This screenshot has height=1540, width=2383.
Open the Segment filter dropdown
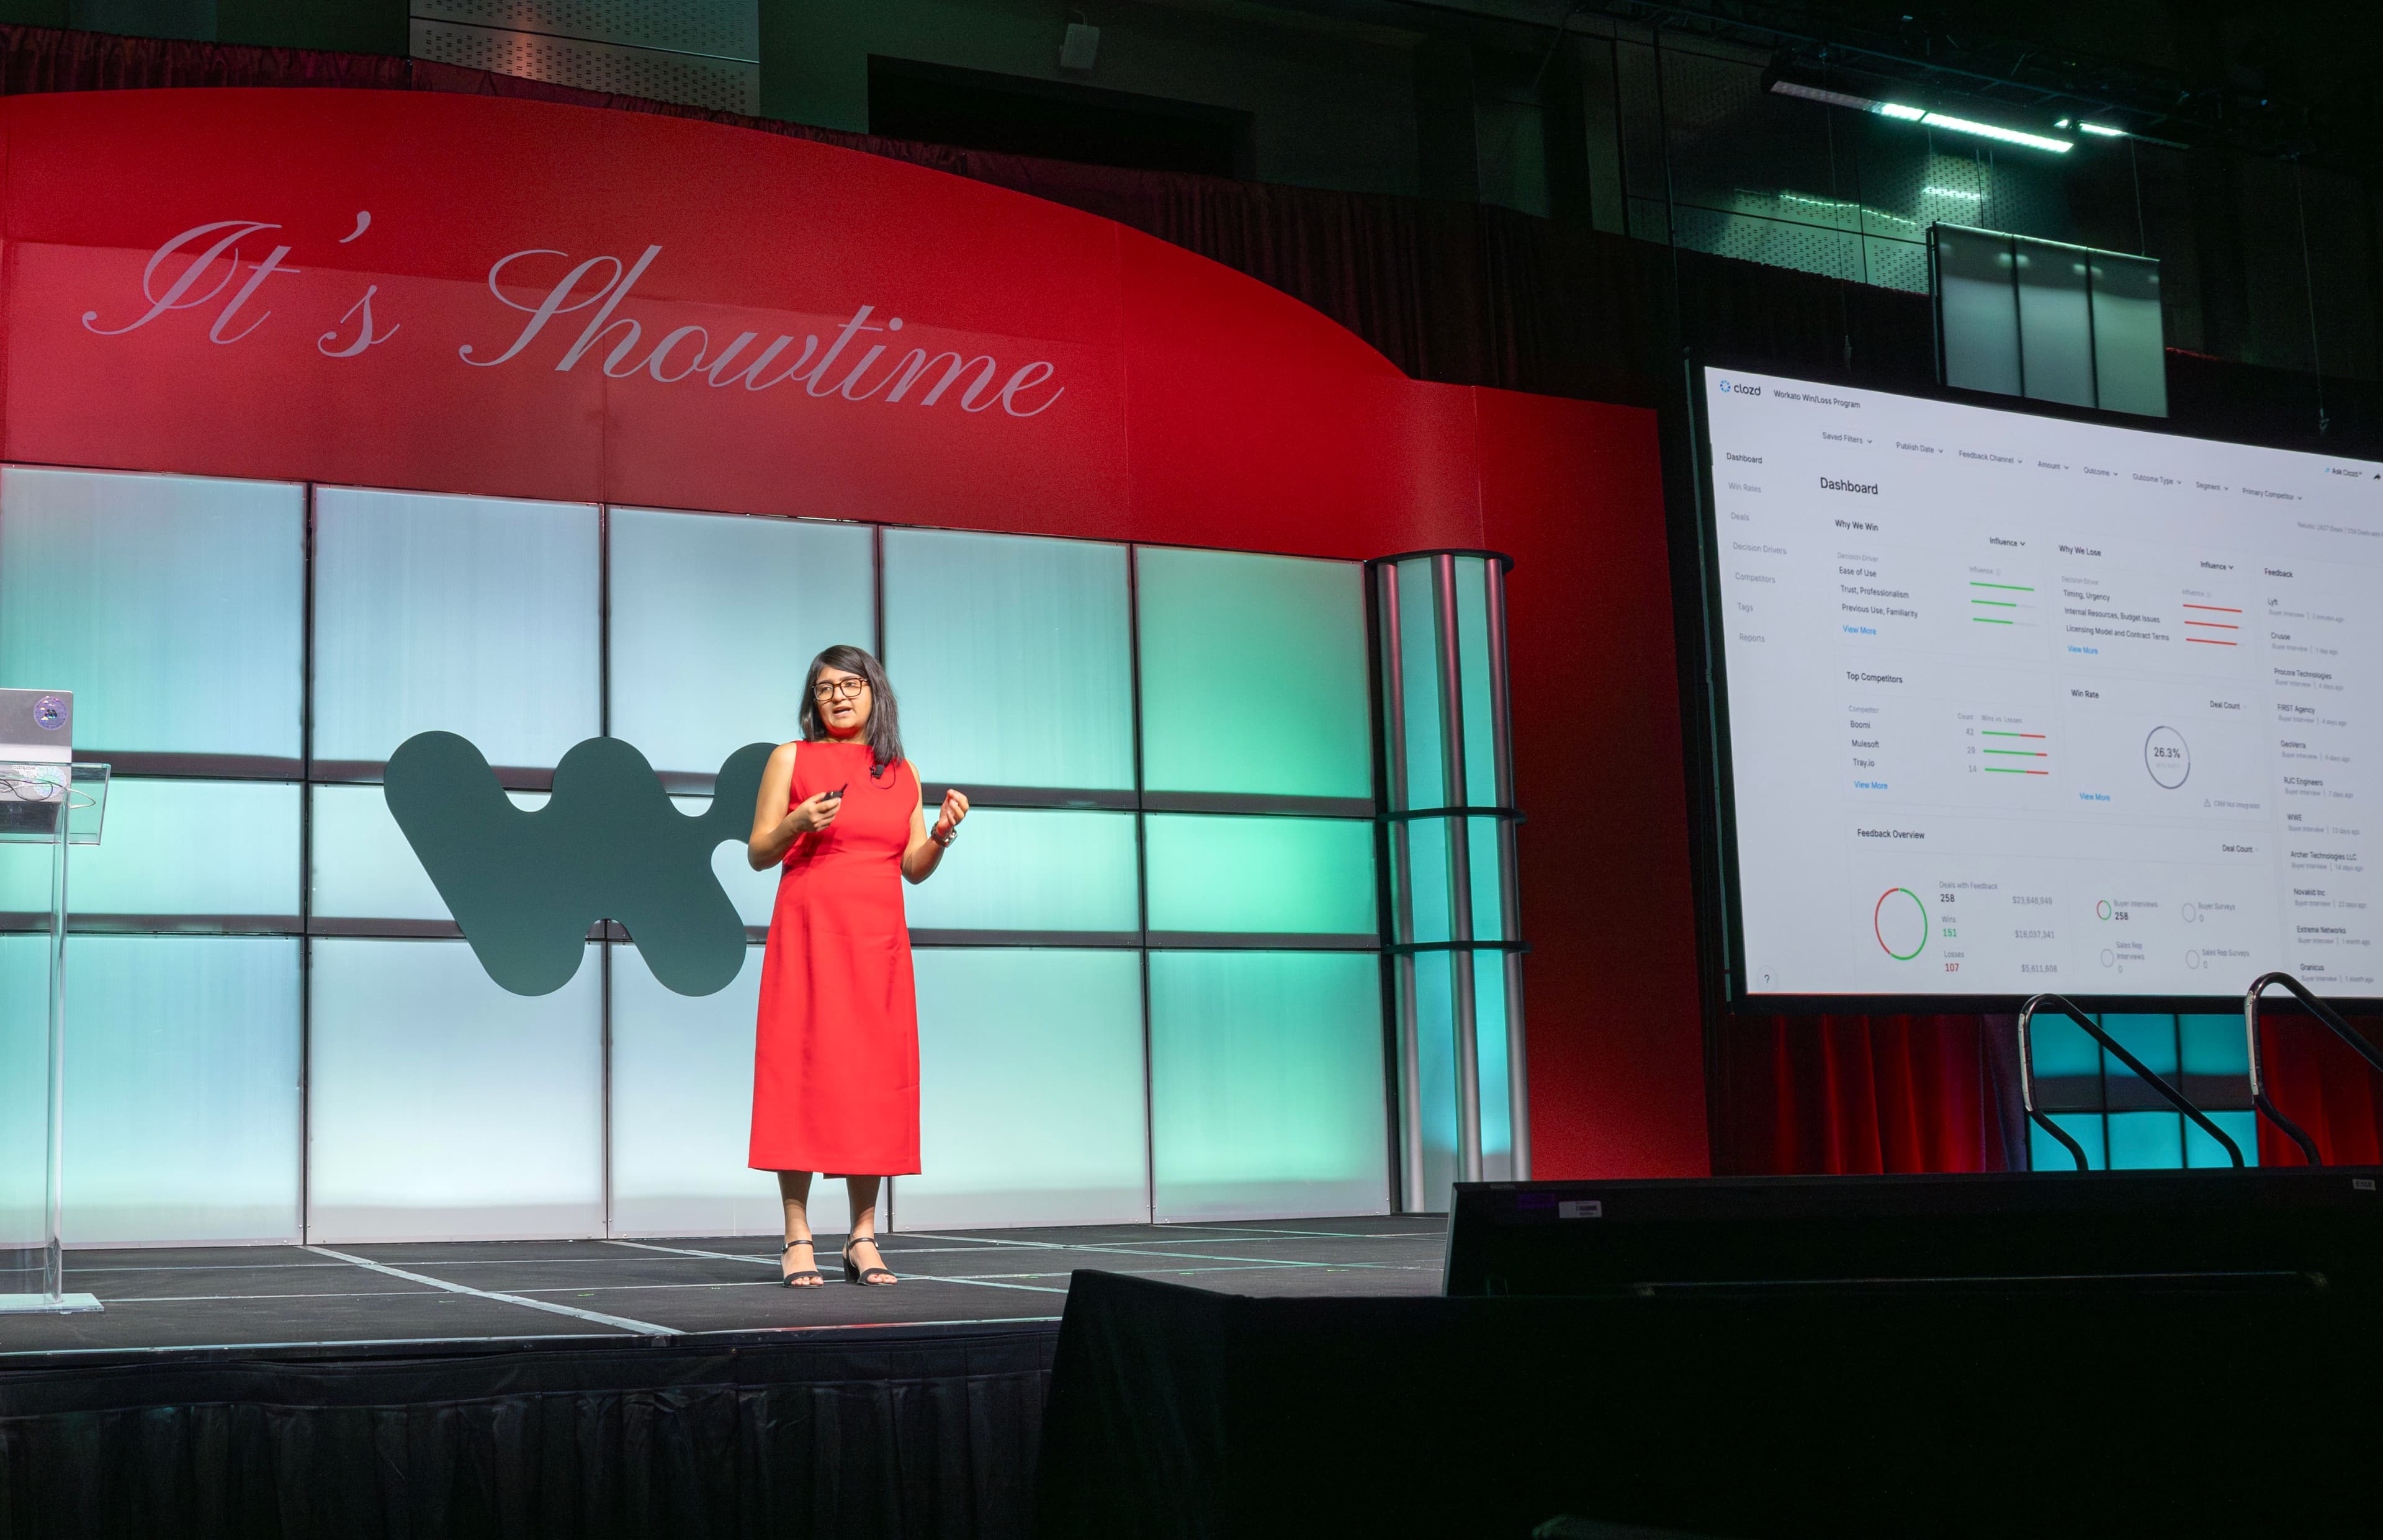point(2211,486)
